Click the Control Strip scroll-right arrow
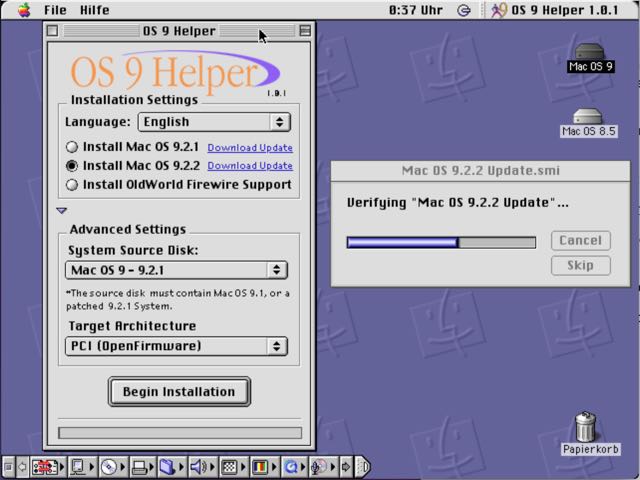 (346, 466)
